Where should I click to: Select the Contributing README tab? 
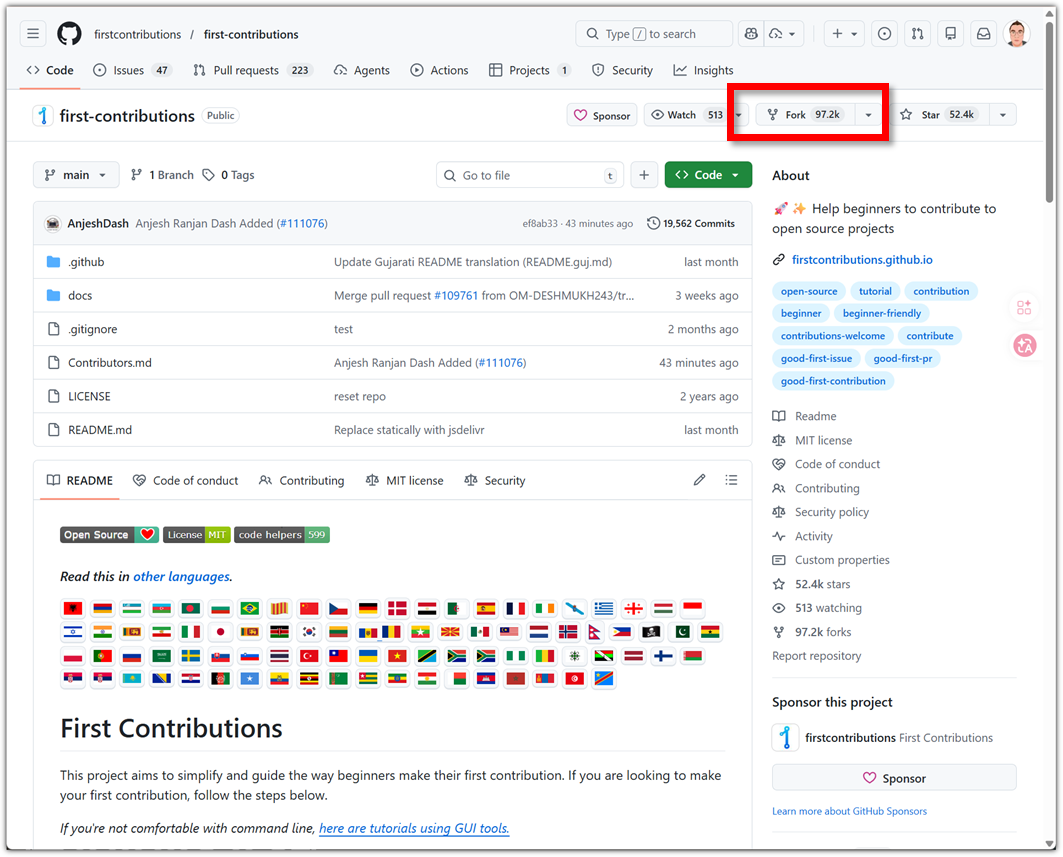coord(302,481)
